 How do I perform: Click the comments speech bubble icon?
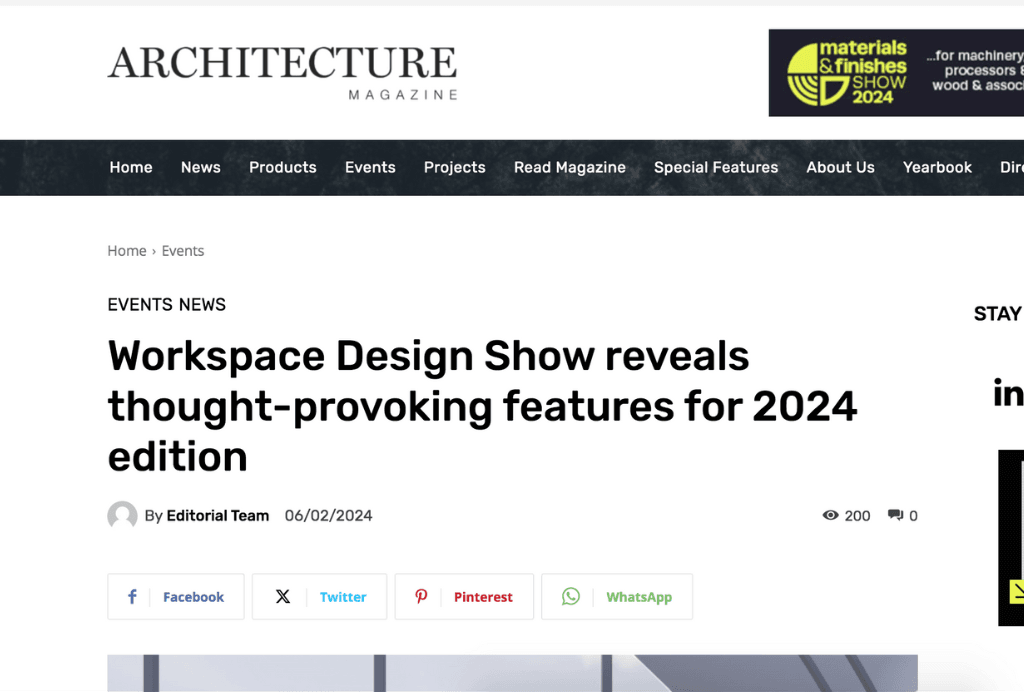pyautogui.click(x=895, y=516)
